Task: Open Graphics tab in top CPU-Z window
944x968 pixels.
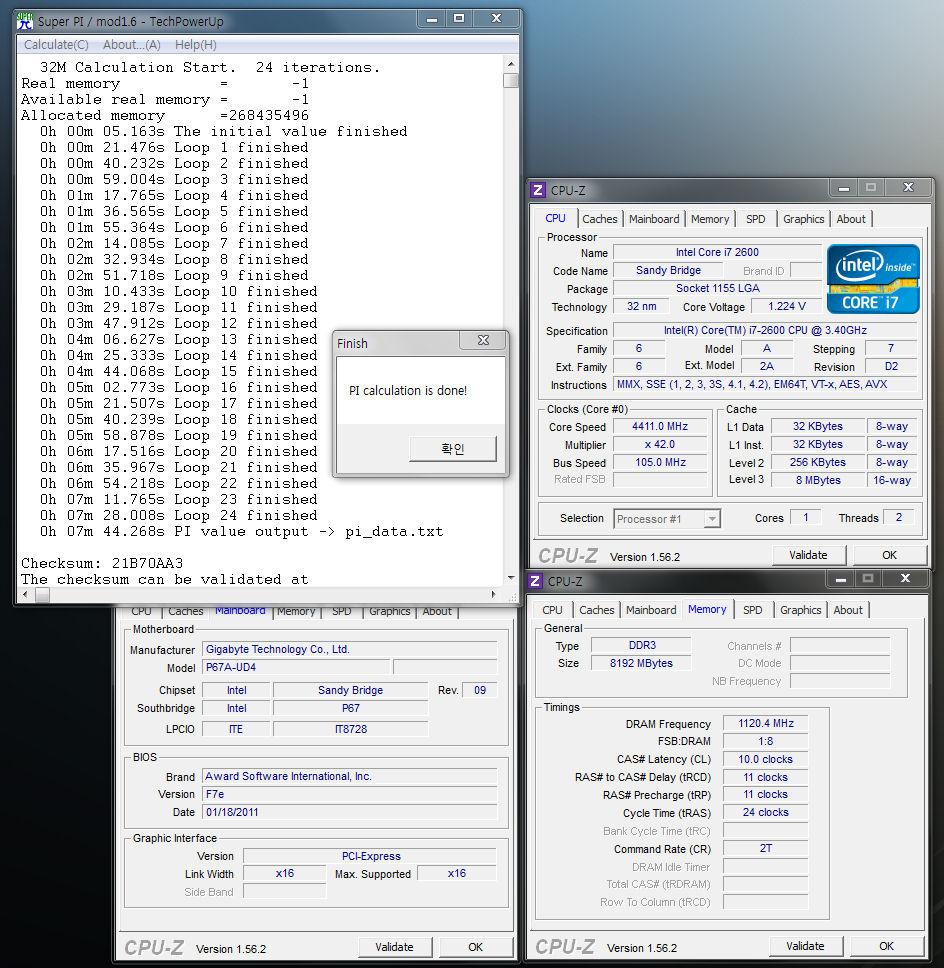Action: [x=803, y=219]
